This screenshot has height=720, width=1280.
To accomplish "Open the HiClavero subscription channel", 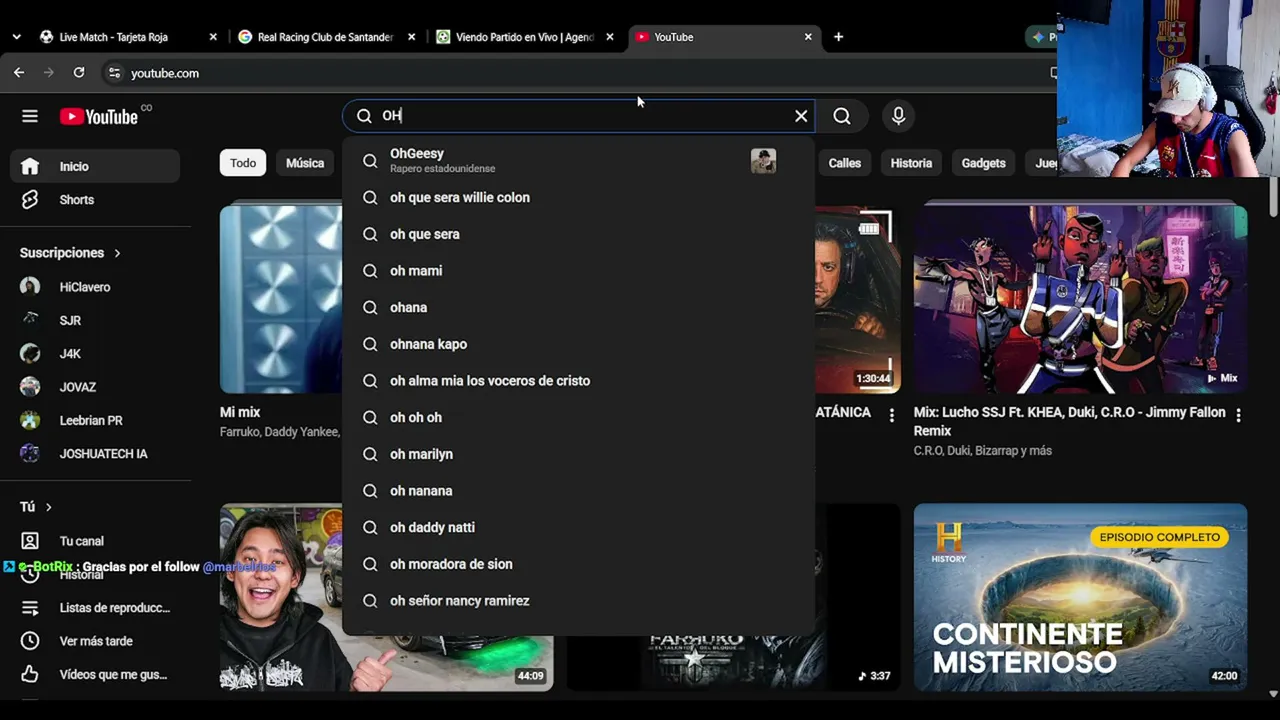I will coord(95,287).
